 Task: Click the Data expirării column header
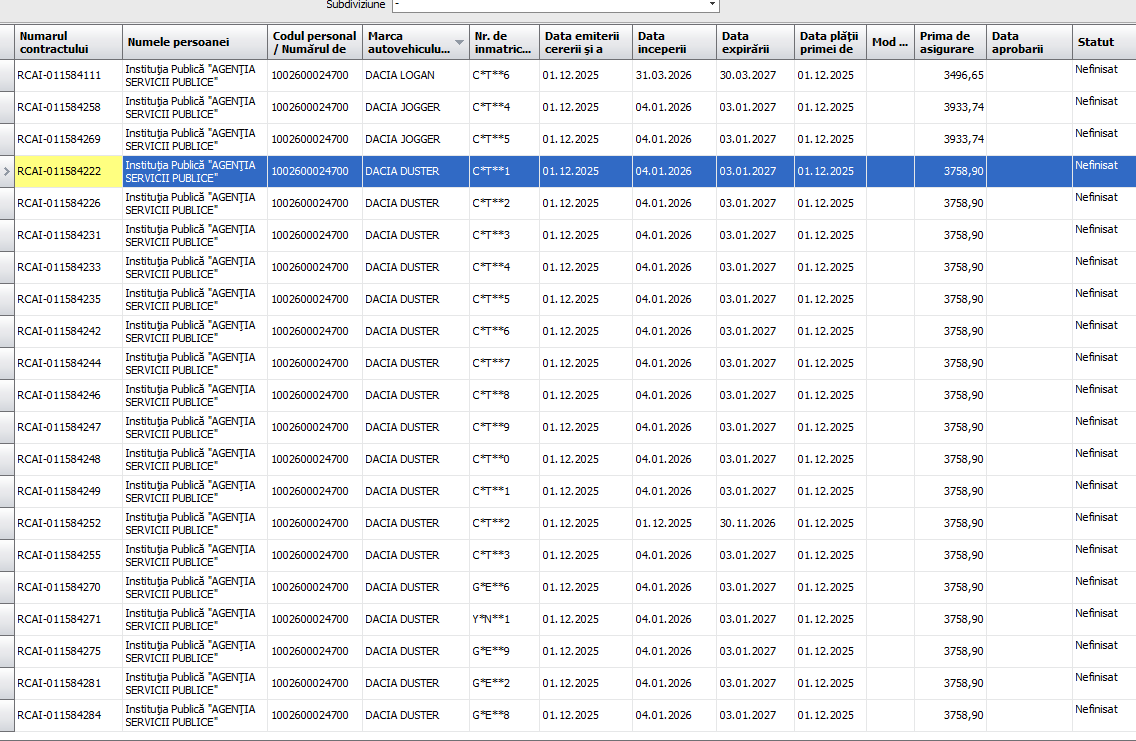pyautogui.click(x=755, y=42)
